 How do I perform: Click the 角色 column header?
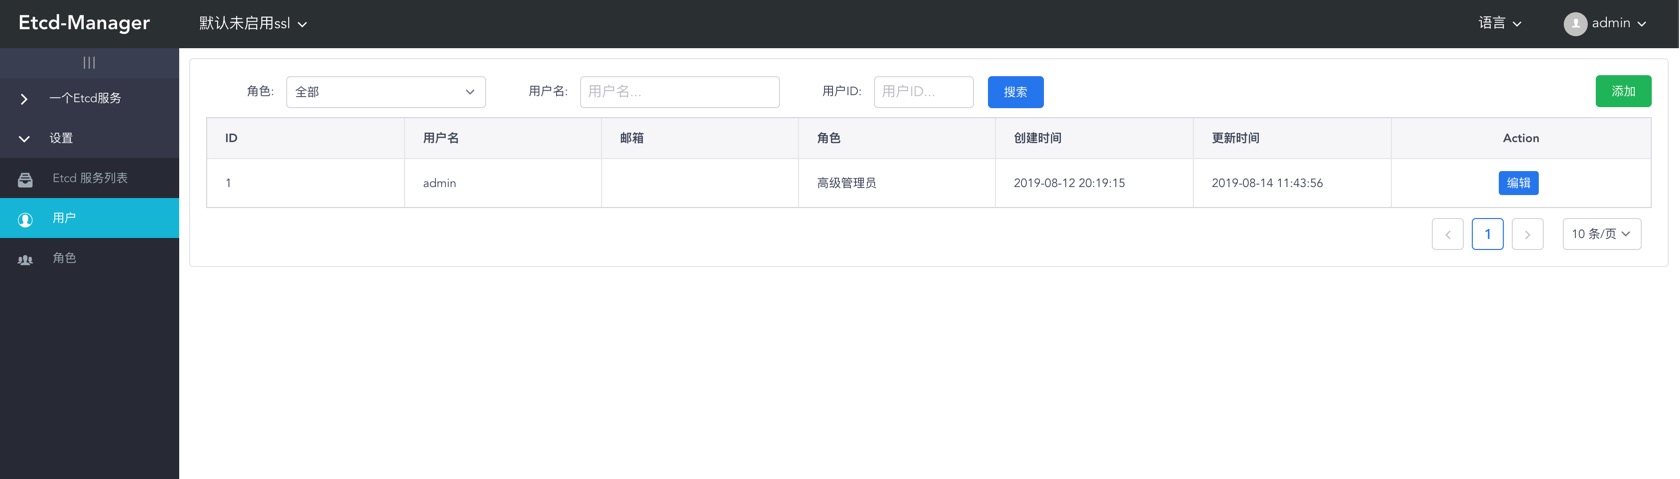[897, 138]
